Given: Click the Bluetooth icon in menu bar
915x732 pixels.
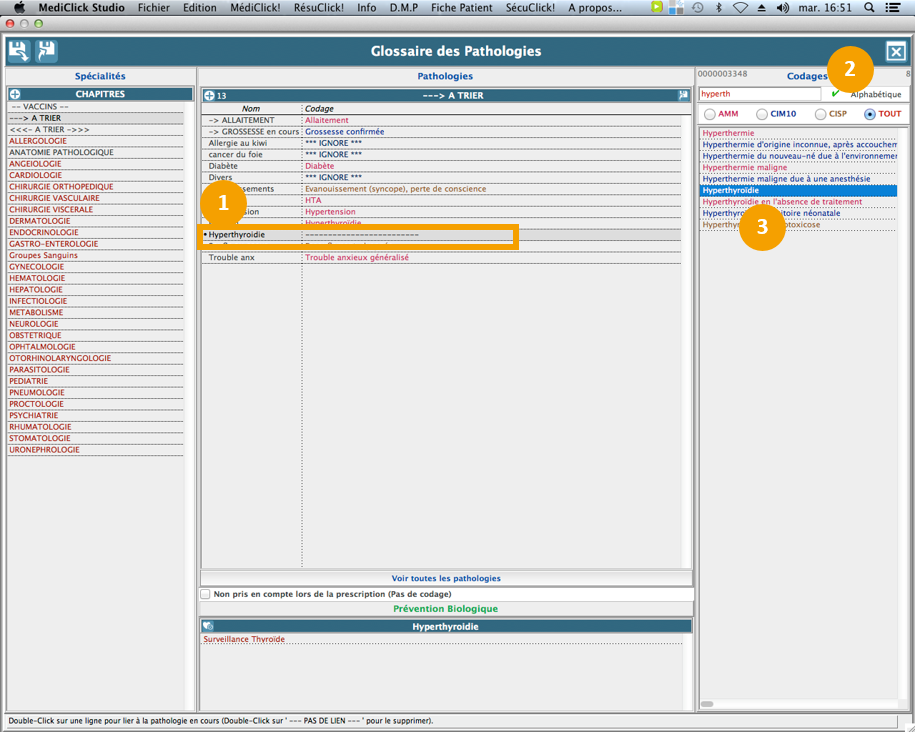Looking at the screenshot, I should click(x=718, y=7).
